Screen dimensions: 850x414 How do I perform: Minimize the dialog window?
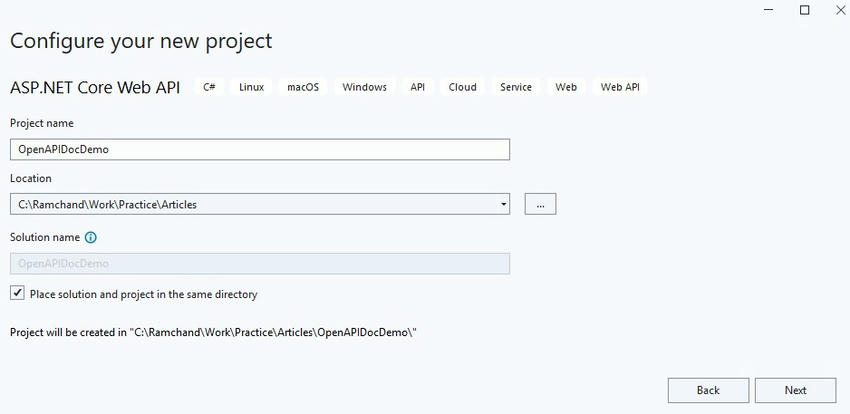tap(769, 10)
